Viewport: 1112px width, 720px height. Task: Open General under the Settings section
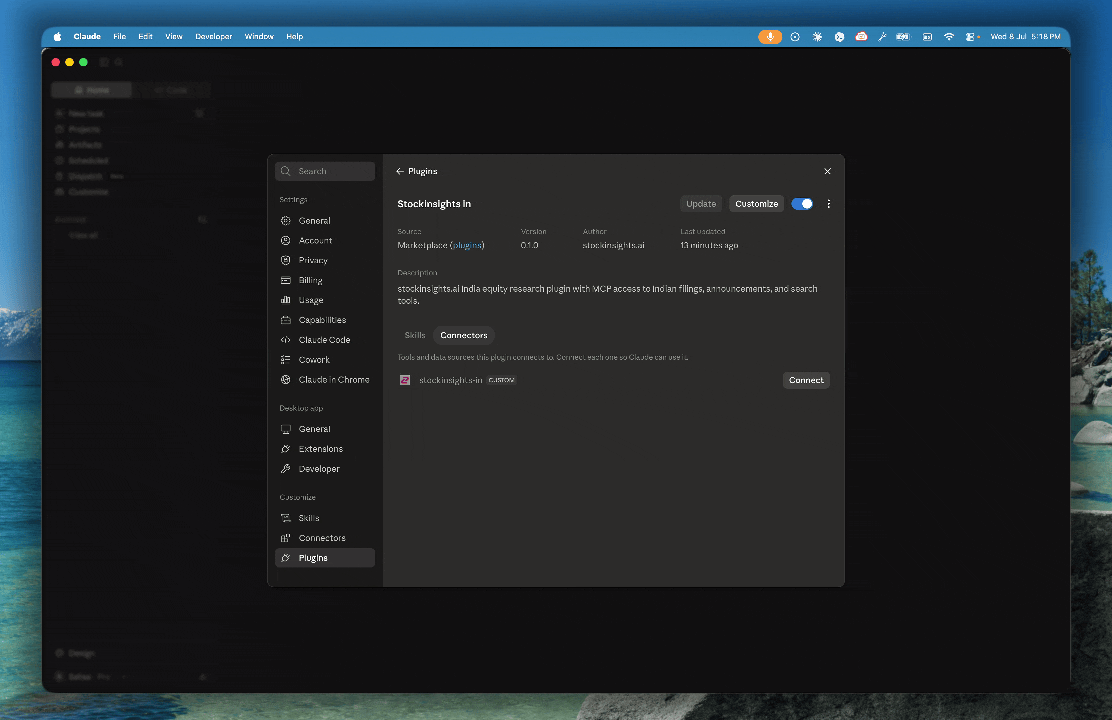pos(324,221)
